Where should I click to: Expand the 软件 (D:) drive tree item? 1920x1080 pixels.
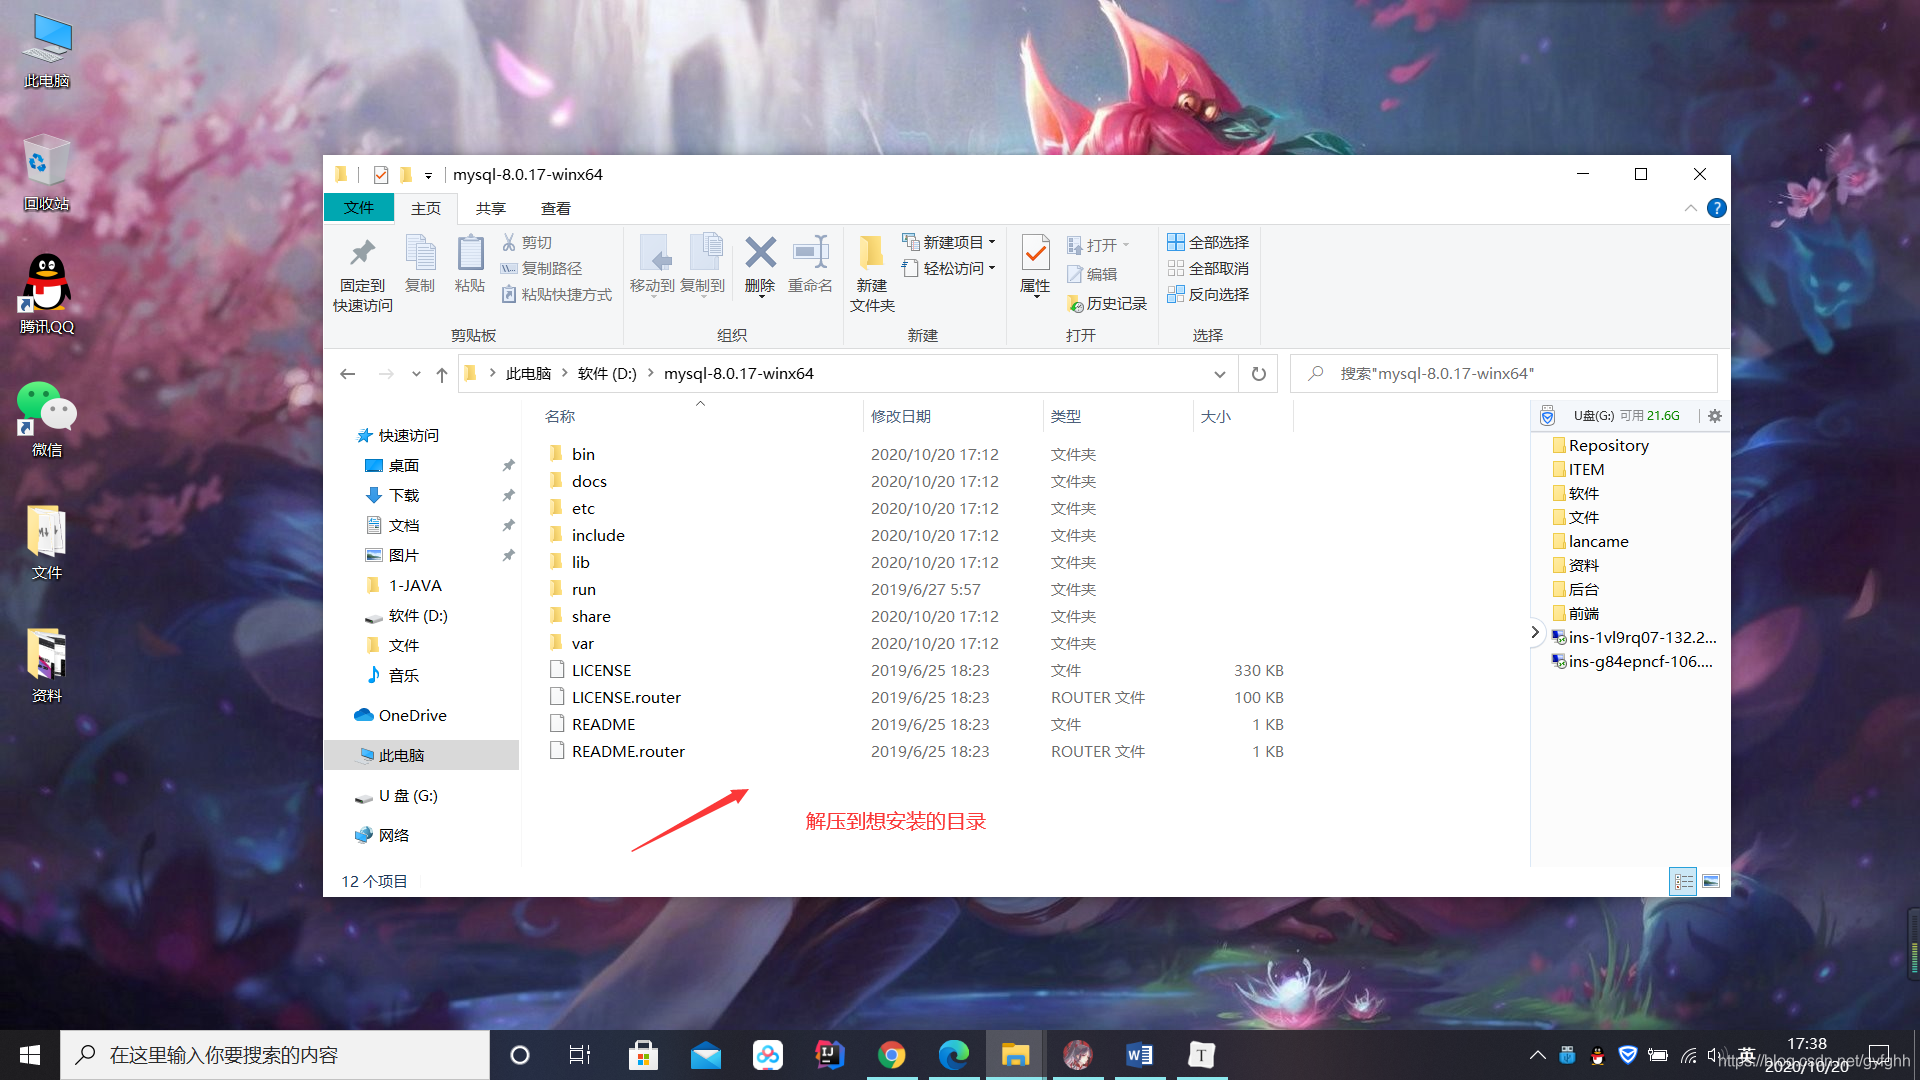(x=345, y=615)
